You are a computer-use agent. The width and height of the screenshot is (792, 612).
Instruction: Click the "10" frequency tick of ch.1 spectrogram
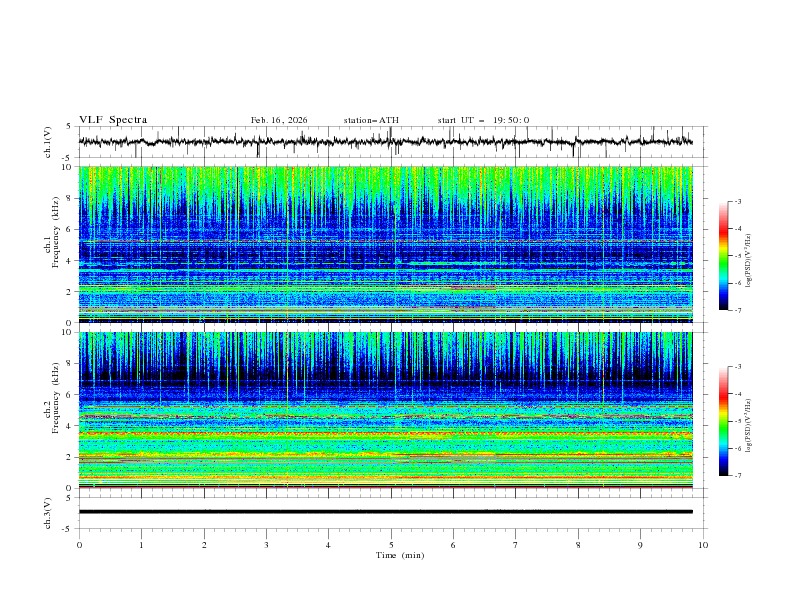69,167
